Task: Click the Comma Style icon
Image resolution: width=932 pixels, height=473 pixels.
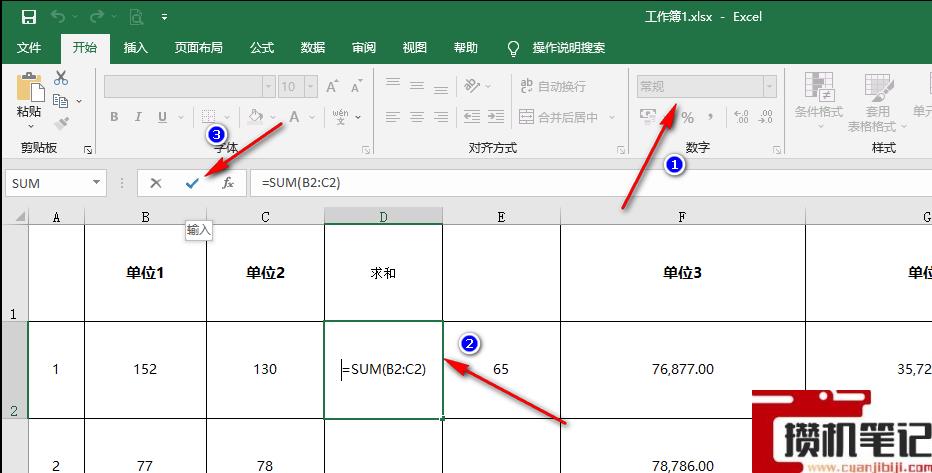Action: pos(711,117)
